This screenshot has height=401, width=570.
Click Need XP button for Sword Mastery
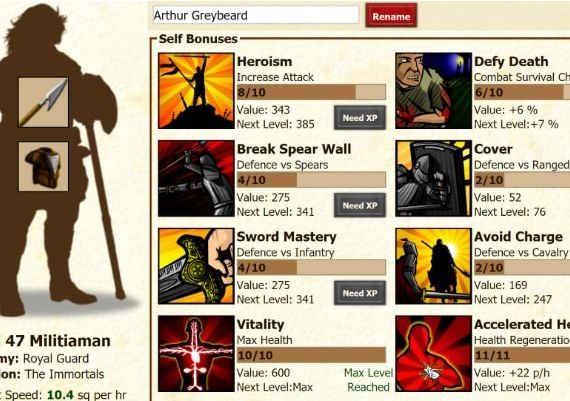(x=360, y=293)
